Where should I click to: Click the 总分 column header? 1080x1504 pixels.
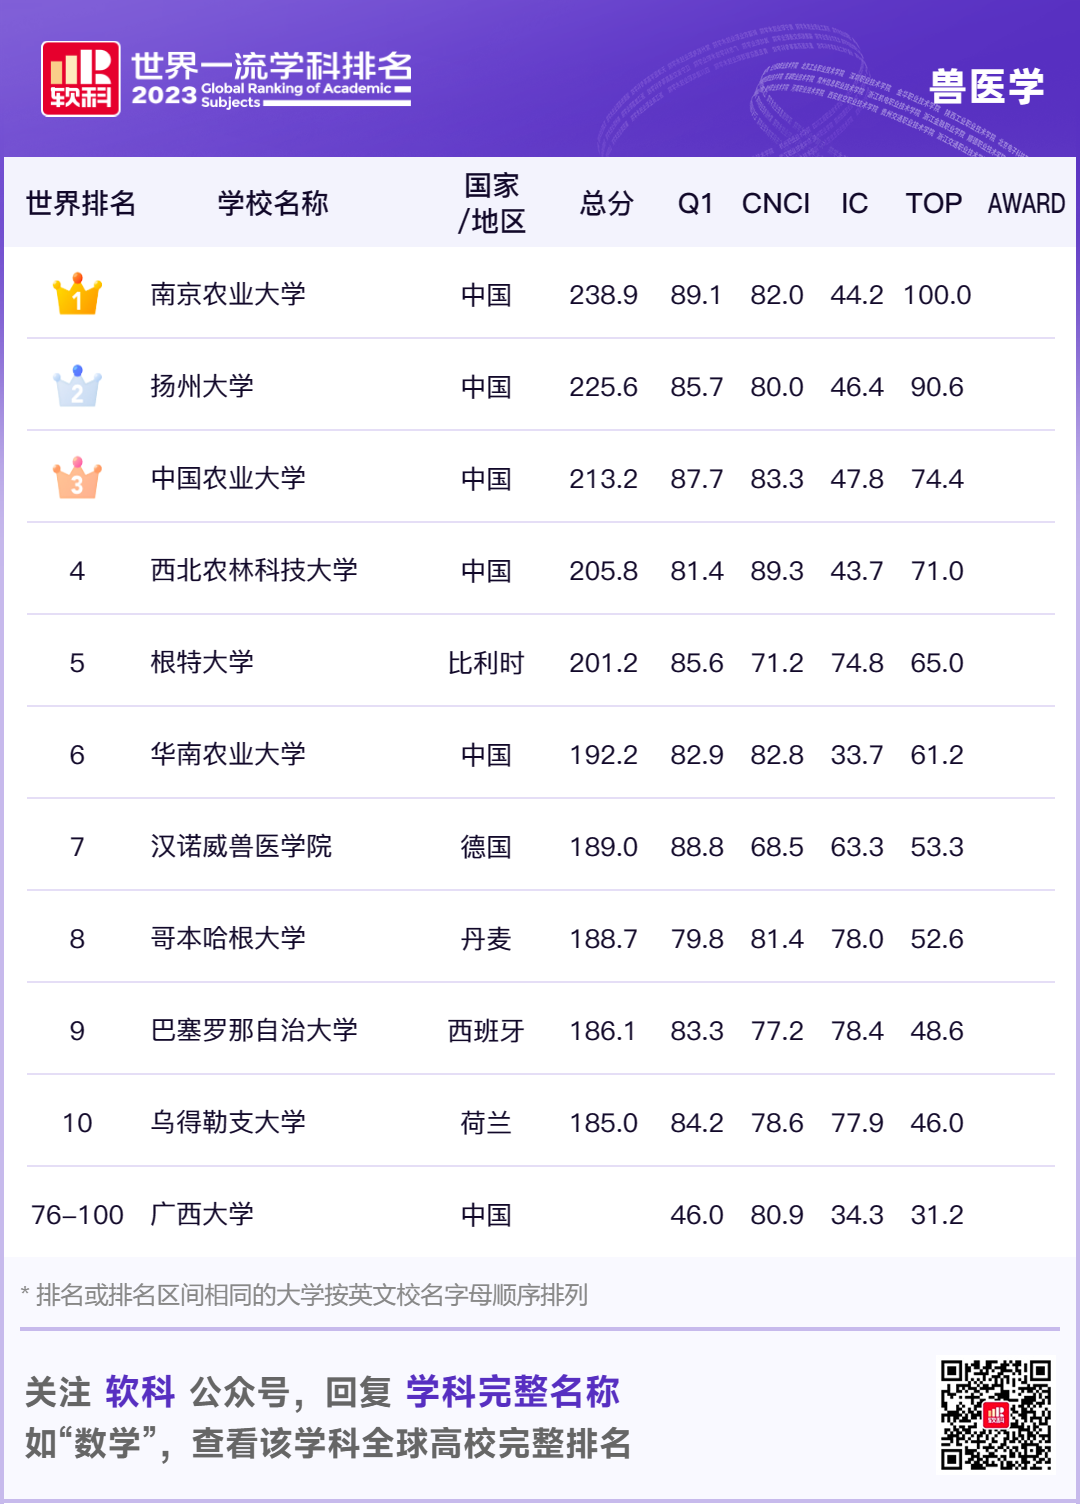click(x=606, y=203)
